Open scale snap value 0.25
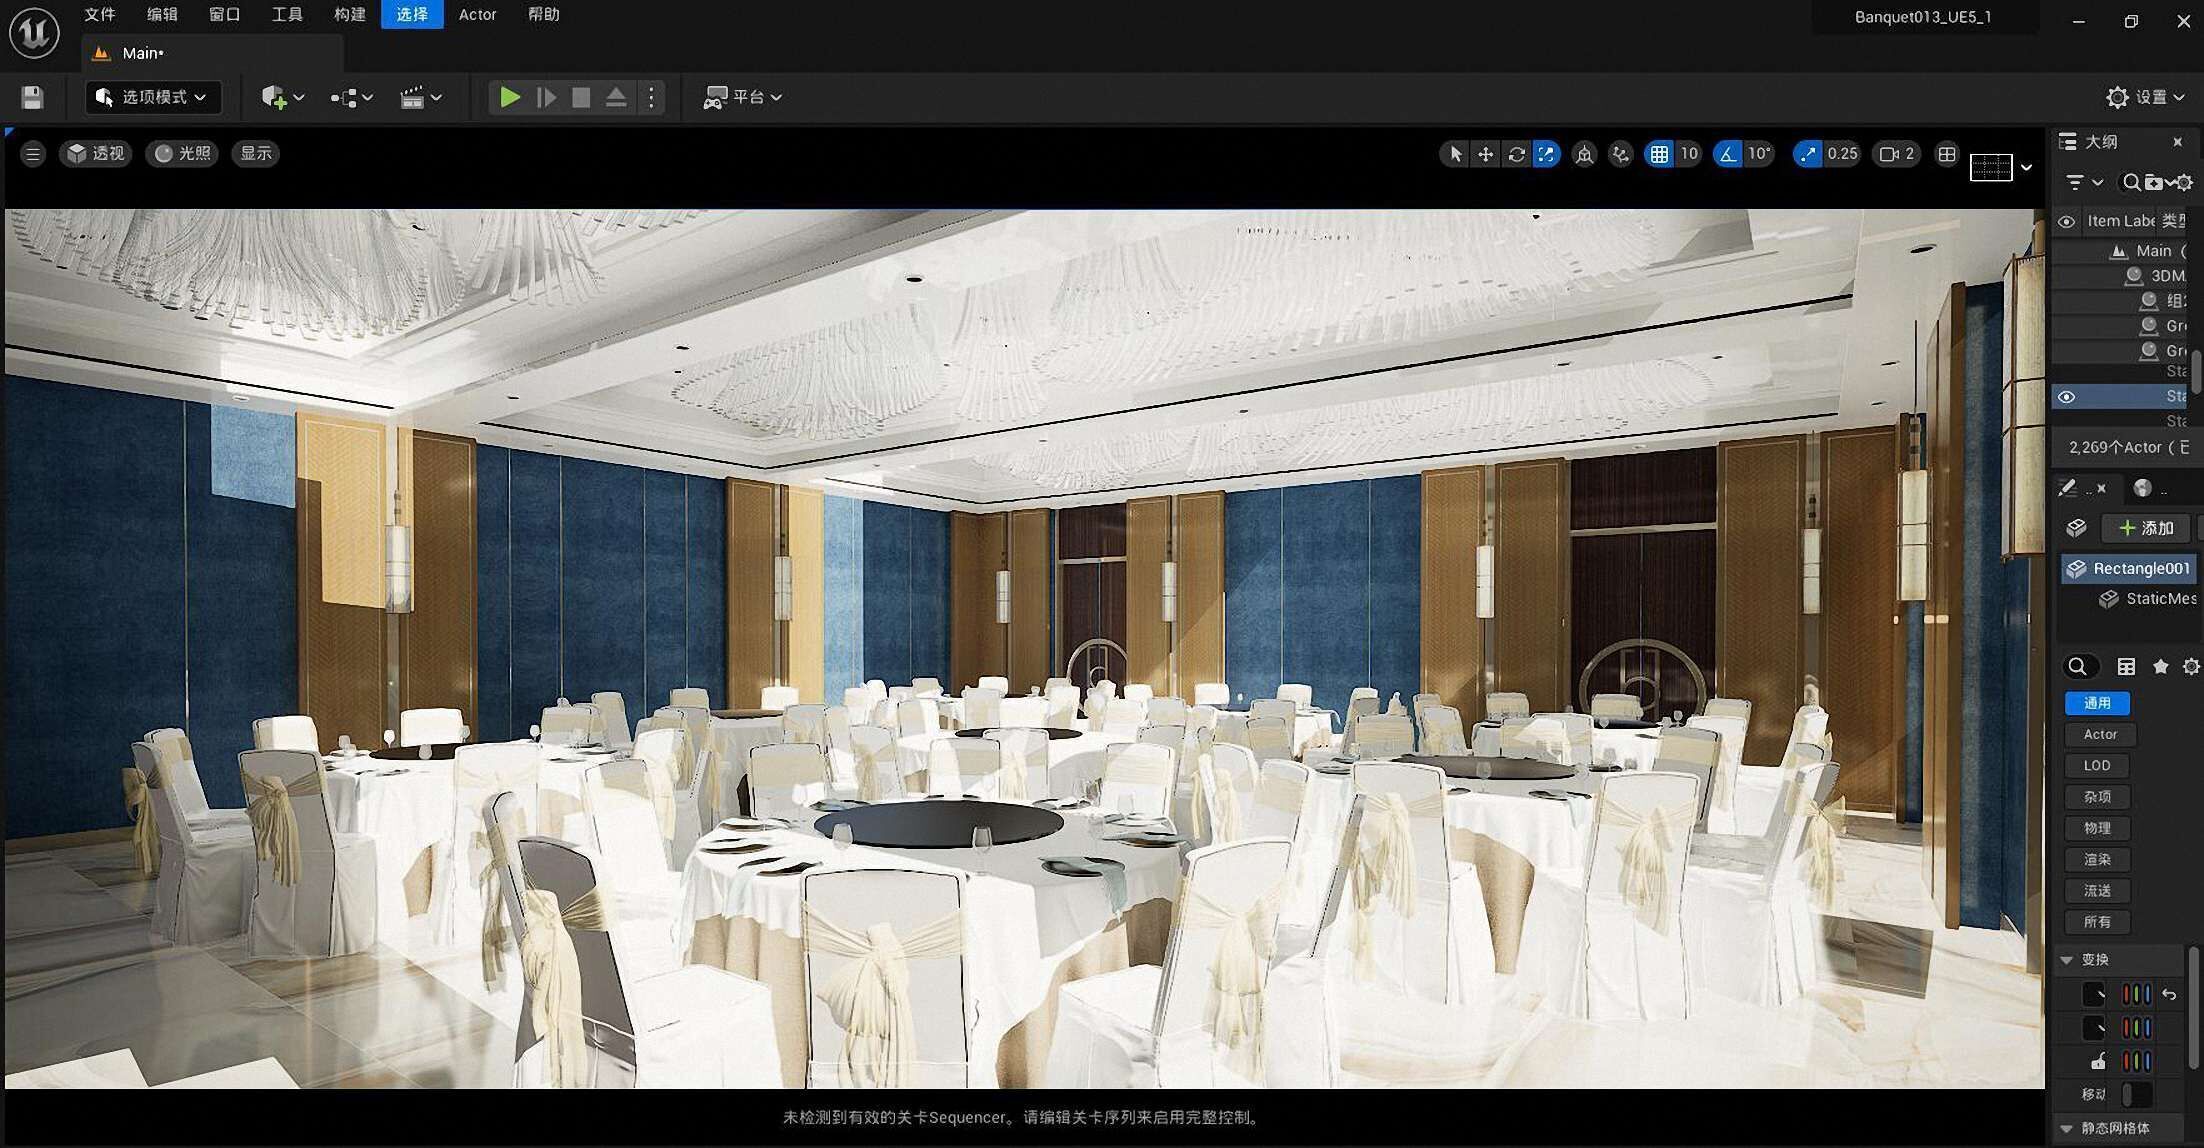 (x=1842, y=154)
